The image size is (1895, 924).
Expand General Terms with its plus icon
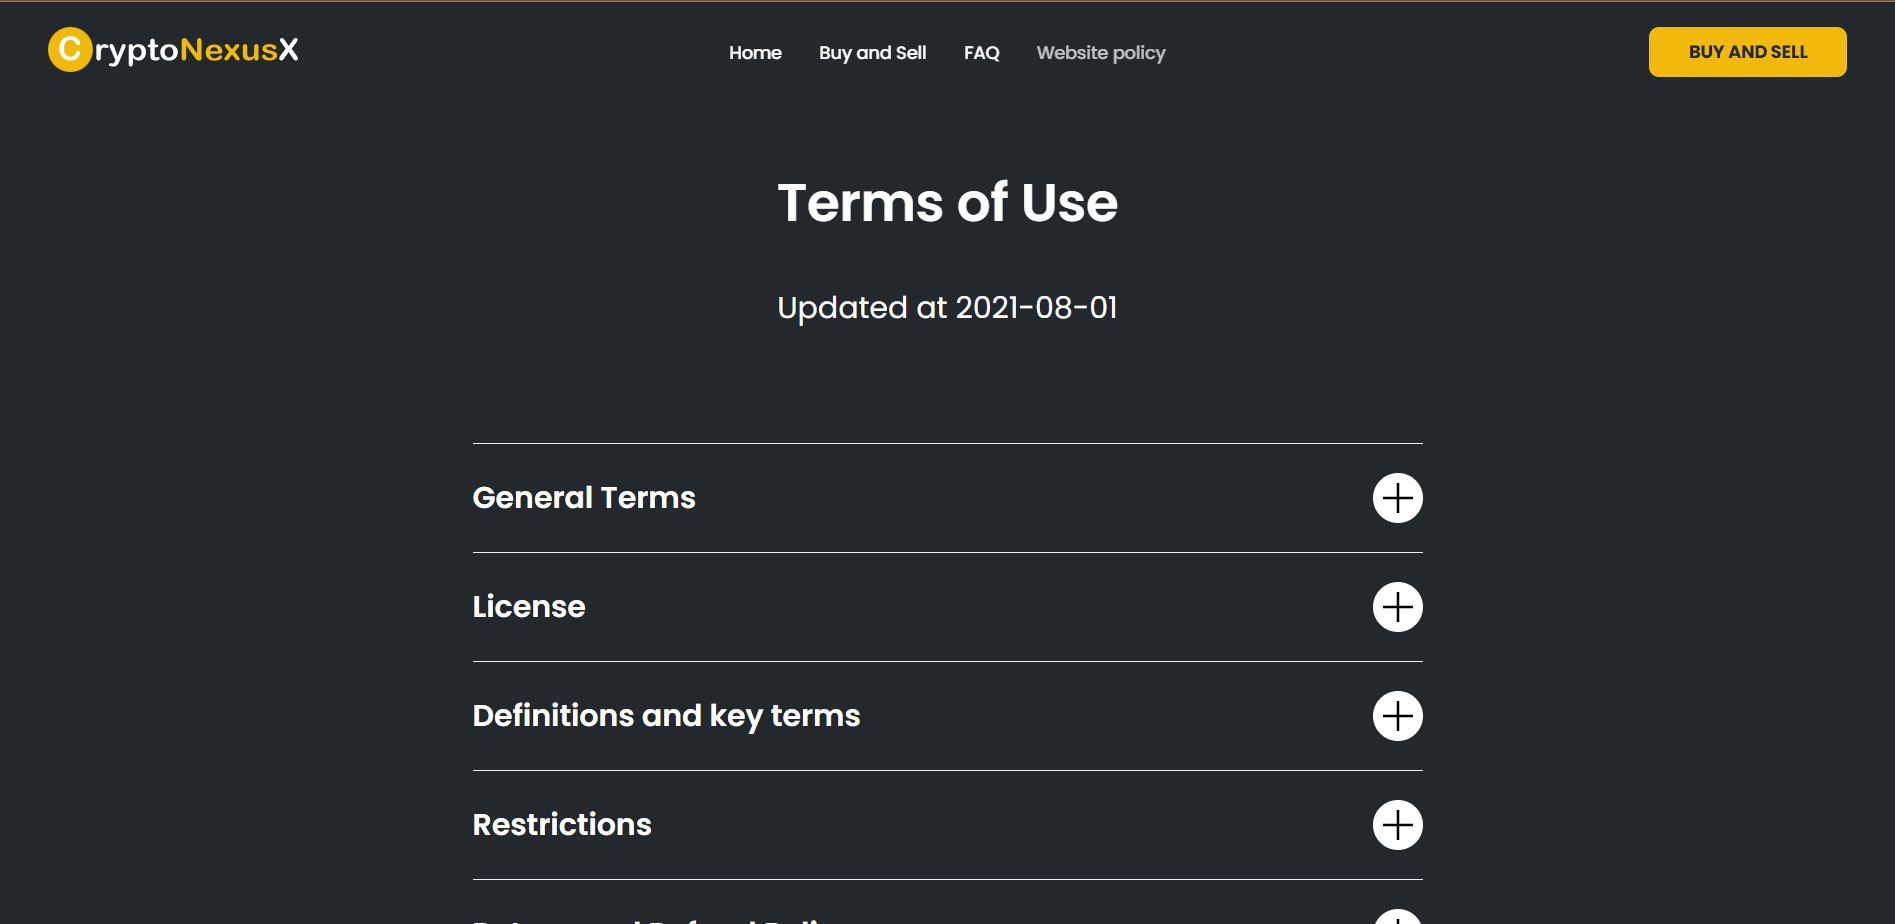click(x=1397, y=498)
